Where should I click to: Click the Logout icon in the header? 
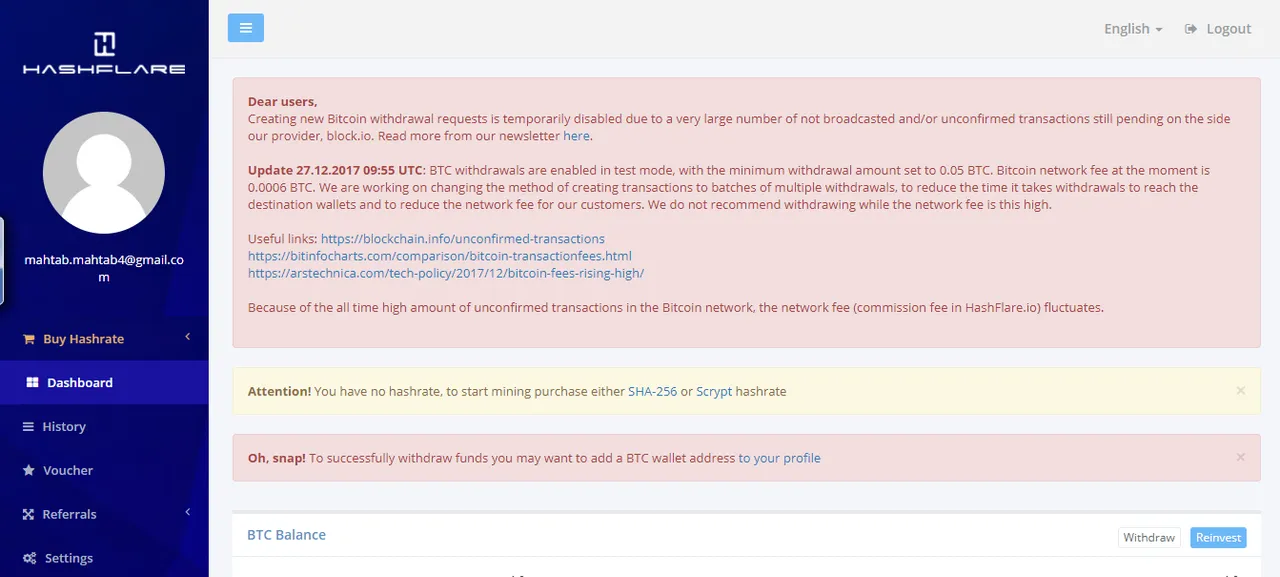point(1191,29)
